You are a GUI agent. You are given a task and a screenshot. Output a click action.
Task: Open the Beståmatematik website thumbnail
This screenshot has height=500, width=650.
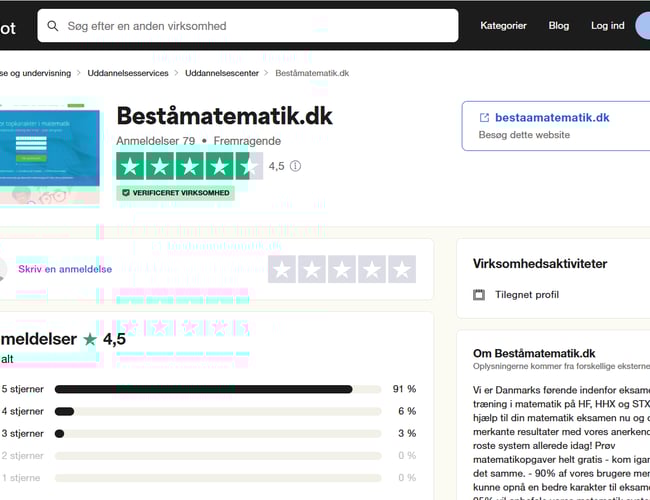tap(49, 152)
